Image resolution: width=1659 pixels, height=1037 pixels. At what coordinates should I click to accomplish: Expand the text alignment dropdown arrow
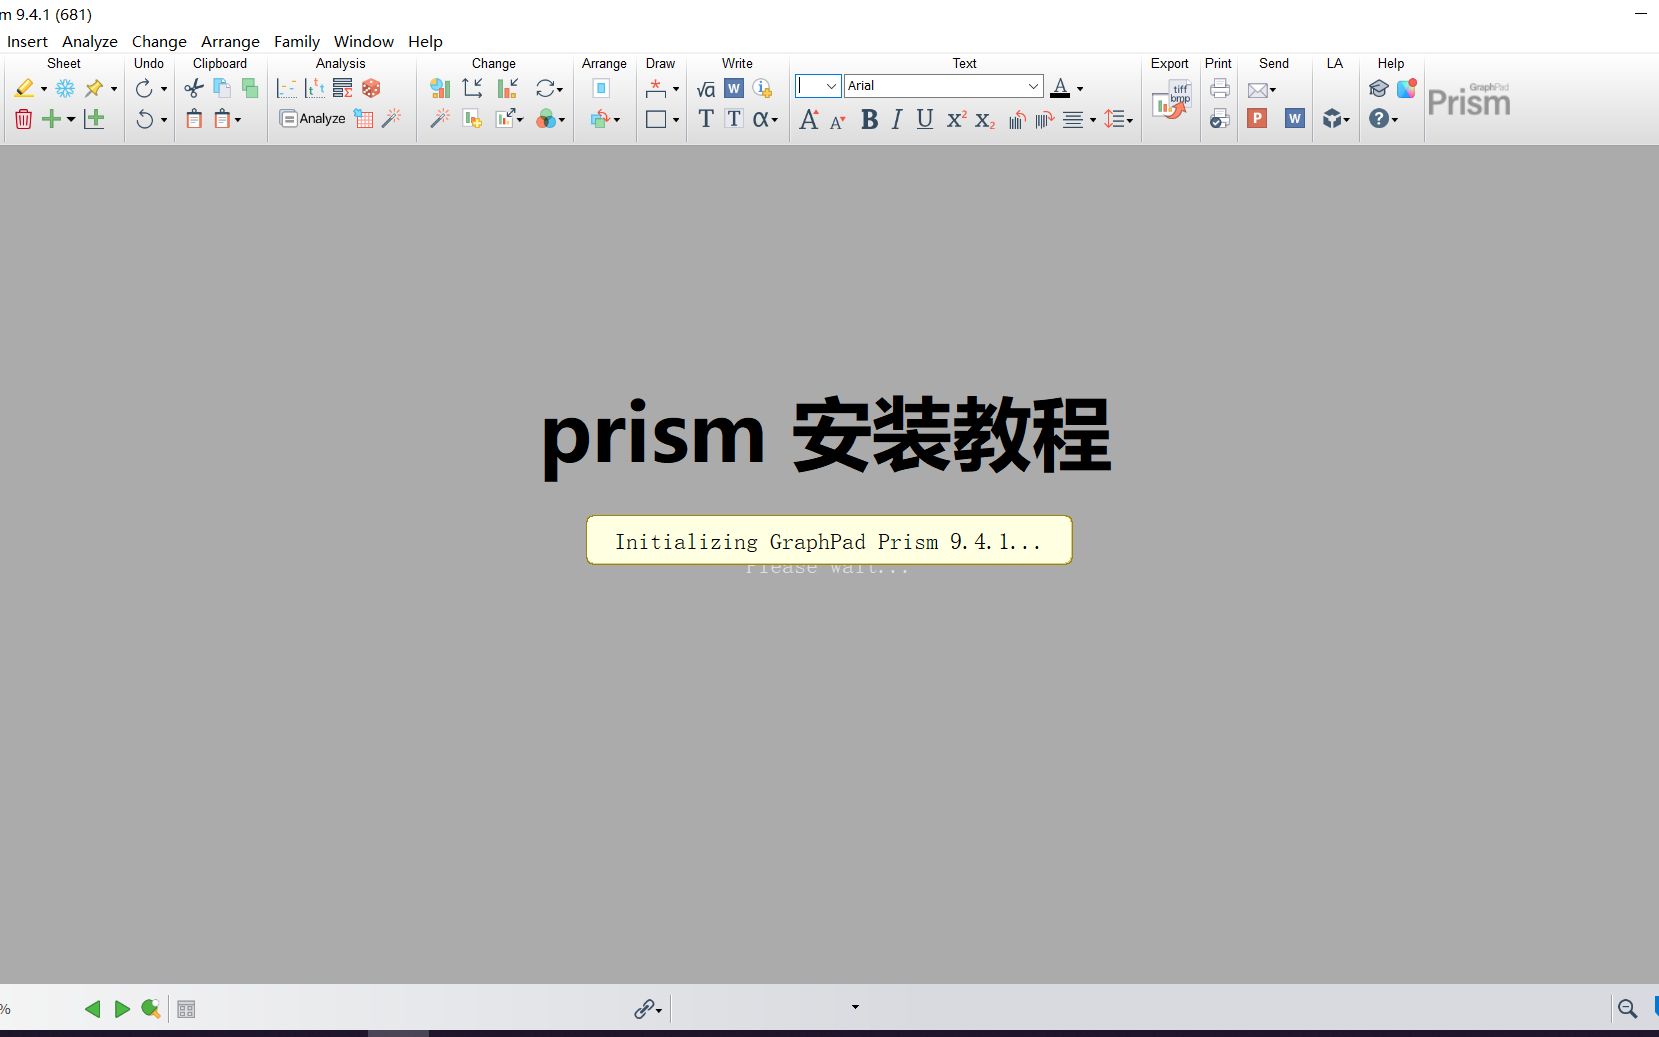point(1092,120)
